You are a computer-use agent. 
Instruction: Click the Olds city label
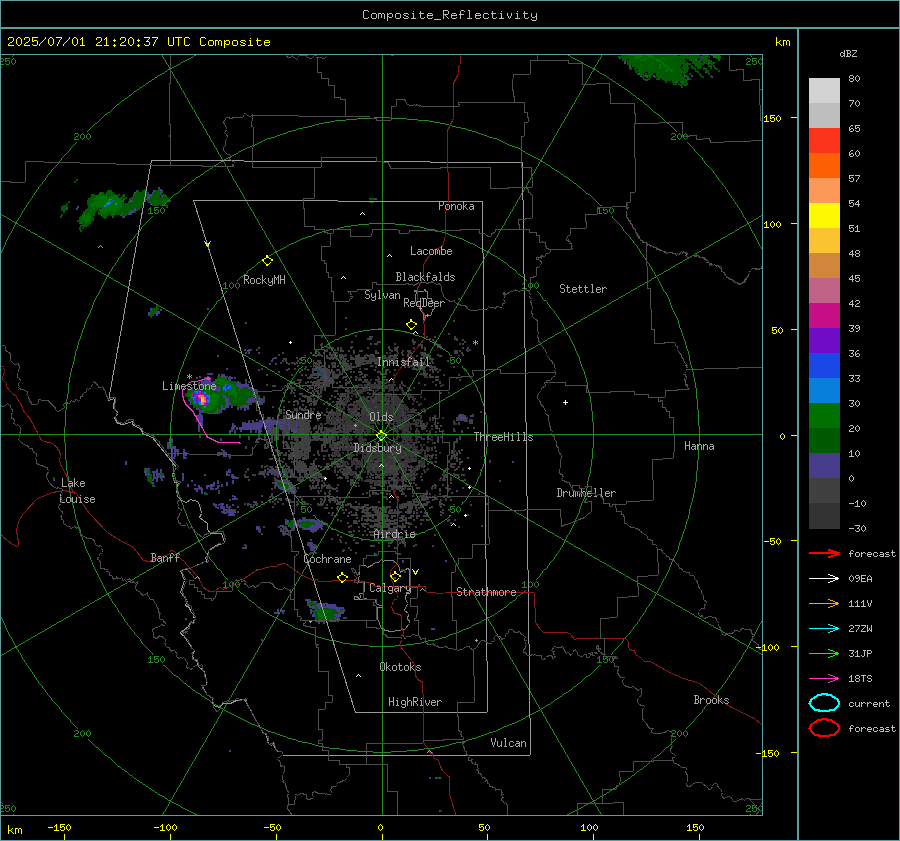tap(381, 417)
